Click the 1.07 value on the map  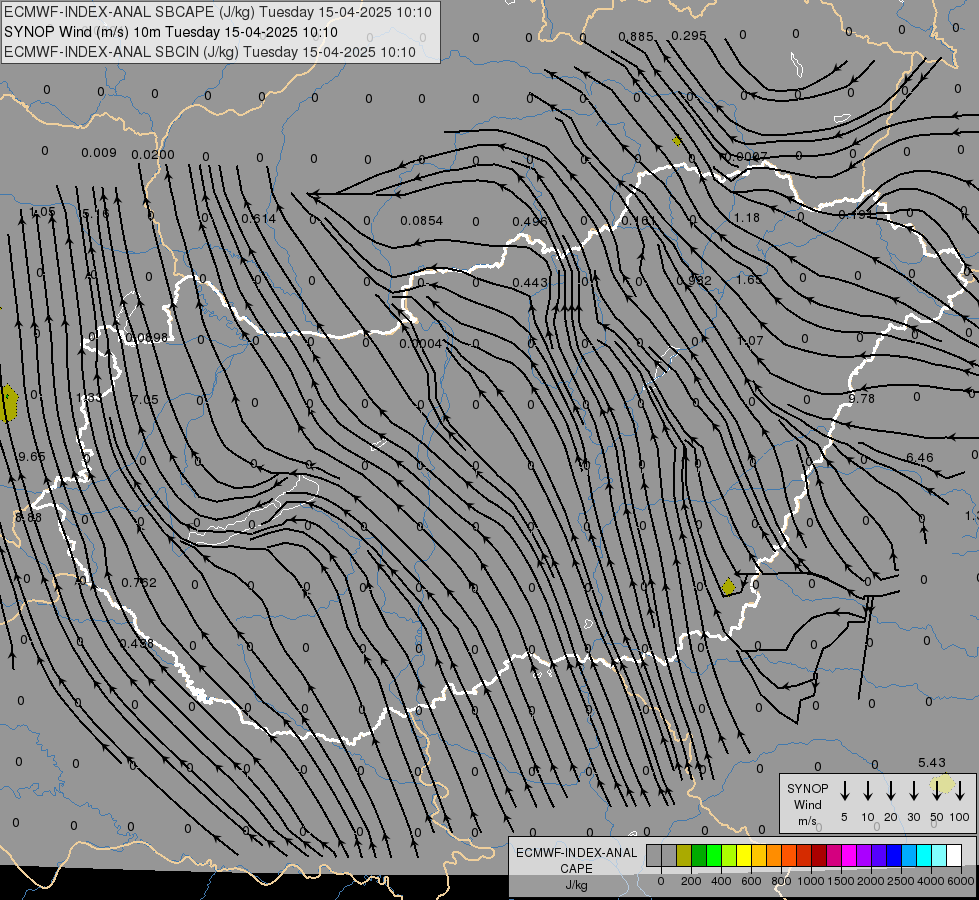(750, 340)
